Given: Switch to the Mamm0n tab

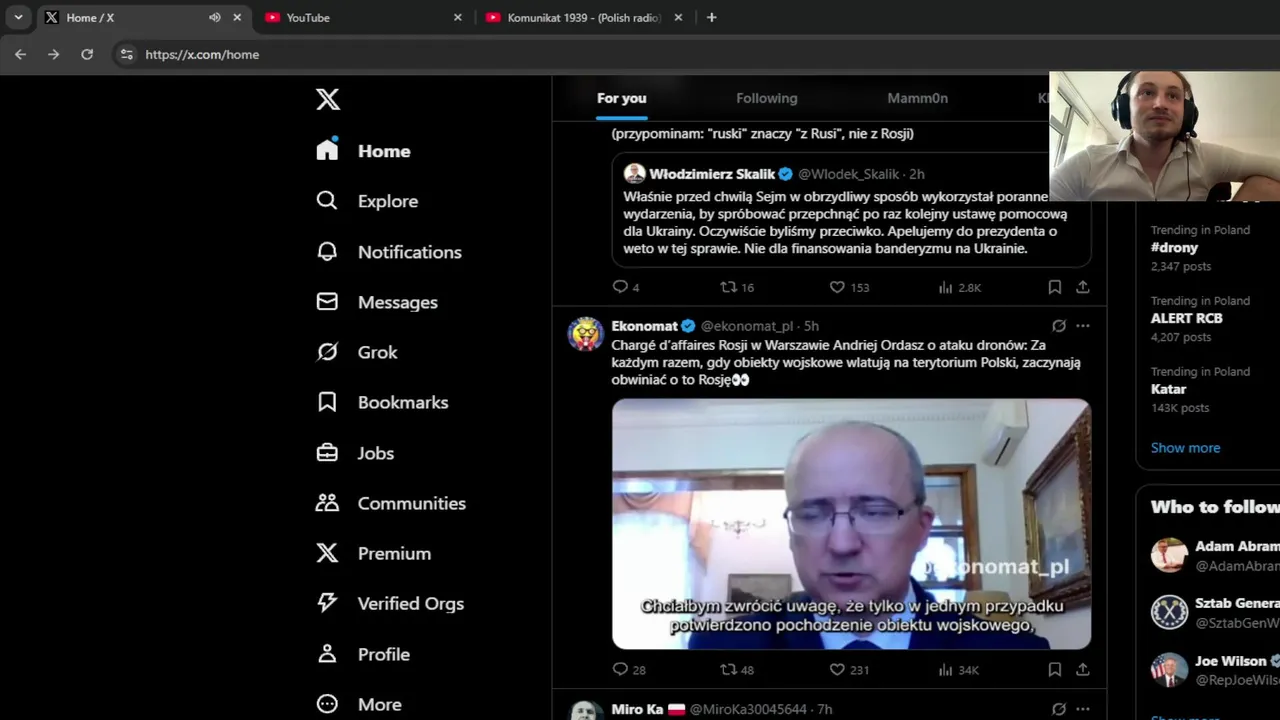Looking at the screenshot, I should [x=917, y=98].
